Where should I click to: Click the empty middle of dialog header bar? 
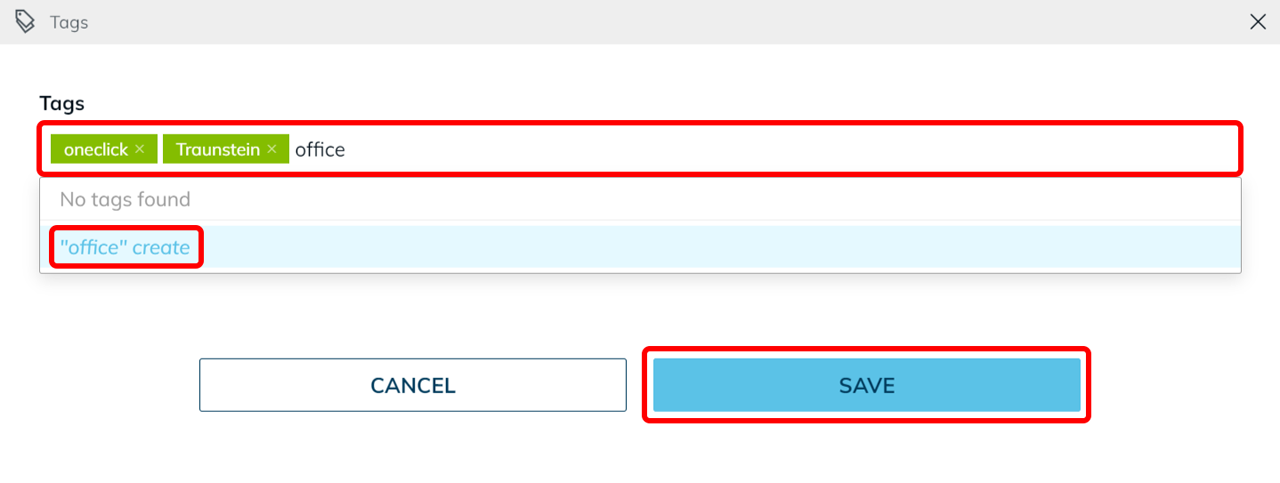(640, 22)
